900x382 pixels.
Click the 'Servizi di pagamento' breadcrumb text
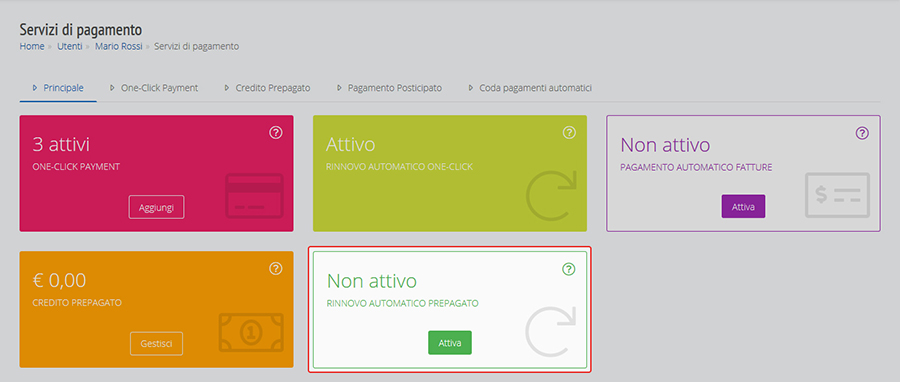[197, 46]
